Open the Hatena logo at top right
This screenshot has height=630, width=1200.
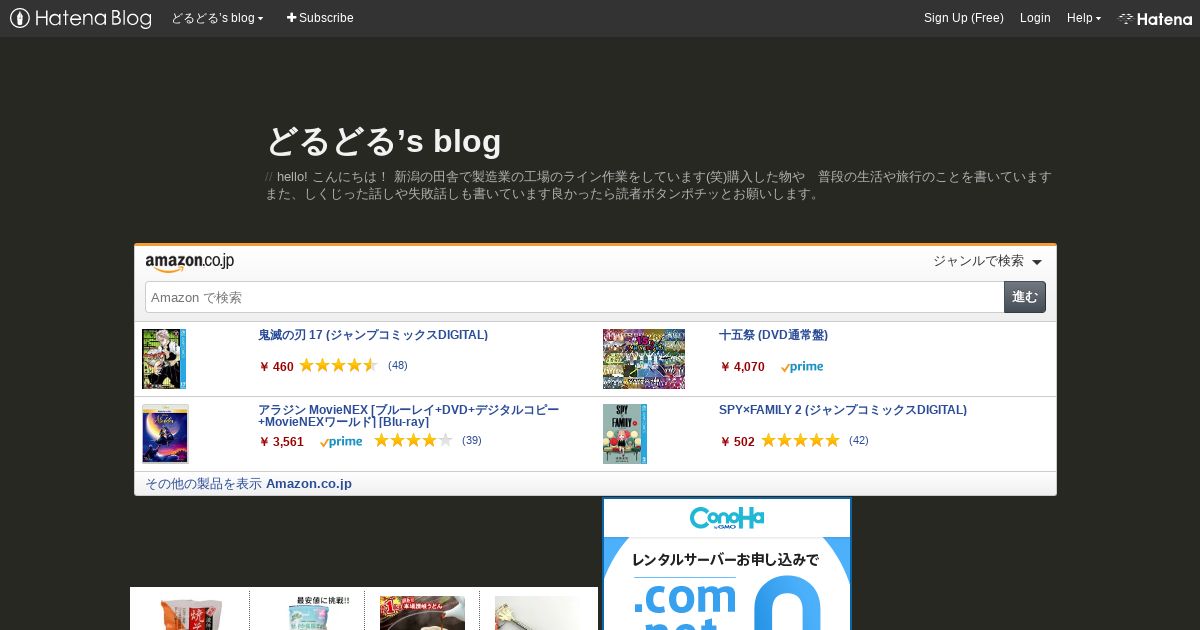(1155, 18)
